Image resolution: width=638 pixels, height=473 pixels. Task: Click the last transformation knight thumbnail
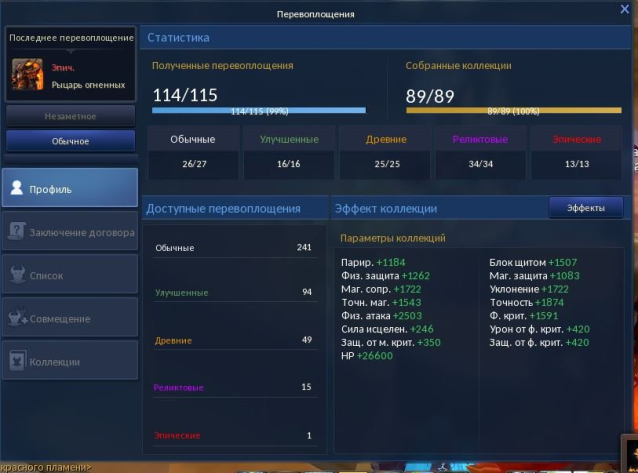pos(28,75)
